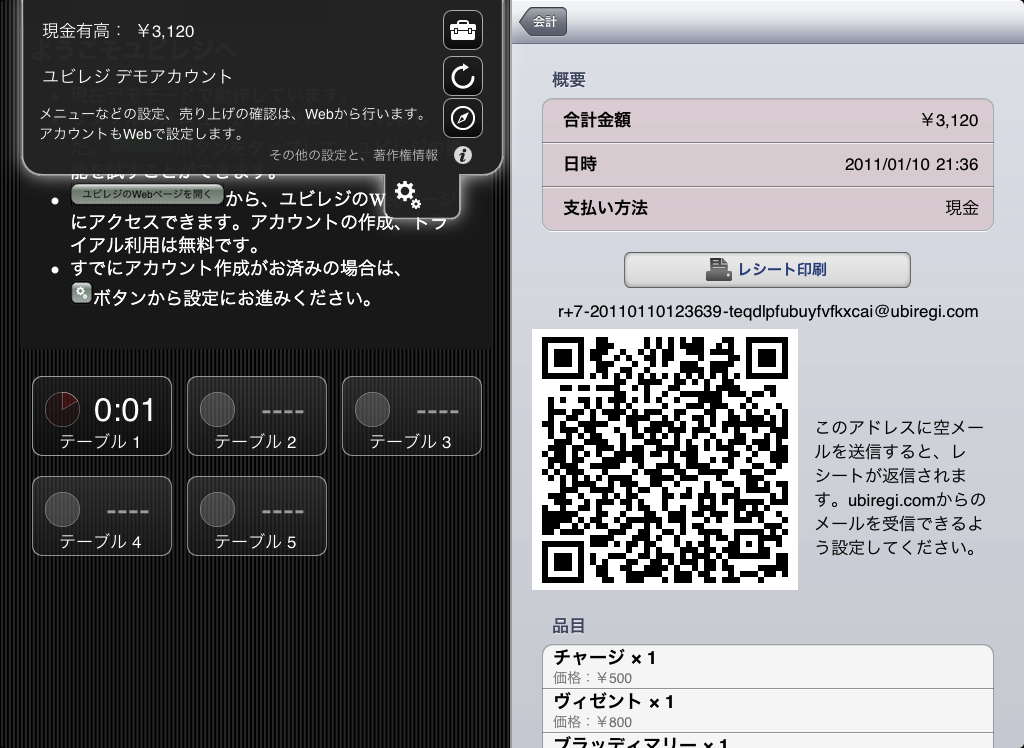
Task: Select the テーブル 3 label
Action: click(410, 442)
